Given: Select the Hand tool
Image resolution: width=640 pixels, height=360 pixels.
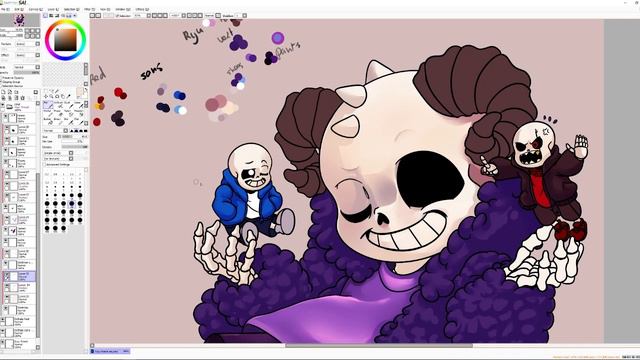Looking at the screenshot, I should [x=62, y=97].
